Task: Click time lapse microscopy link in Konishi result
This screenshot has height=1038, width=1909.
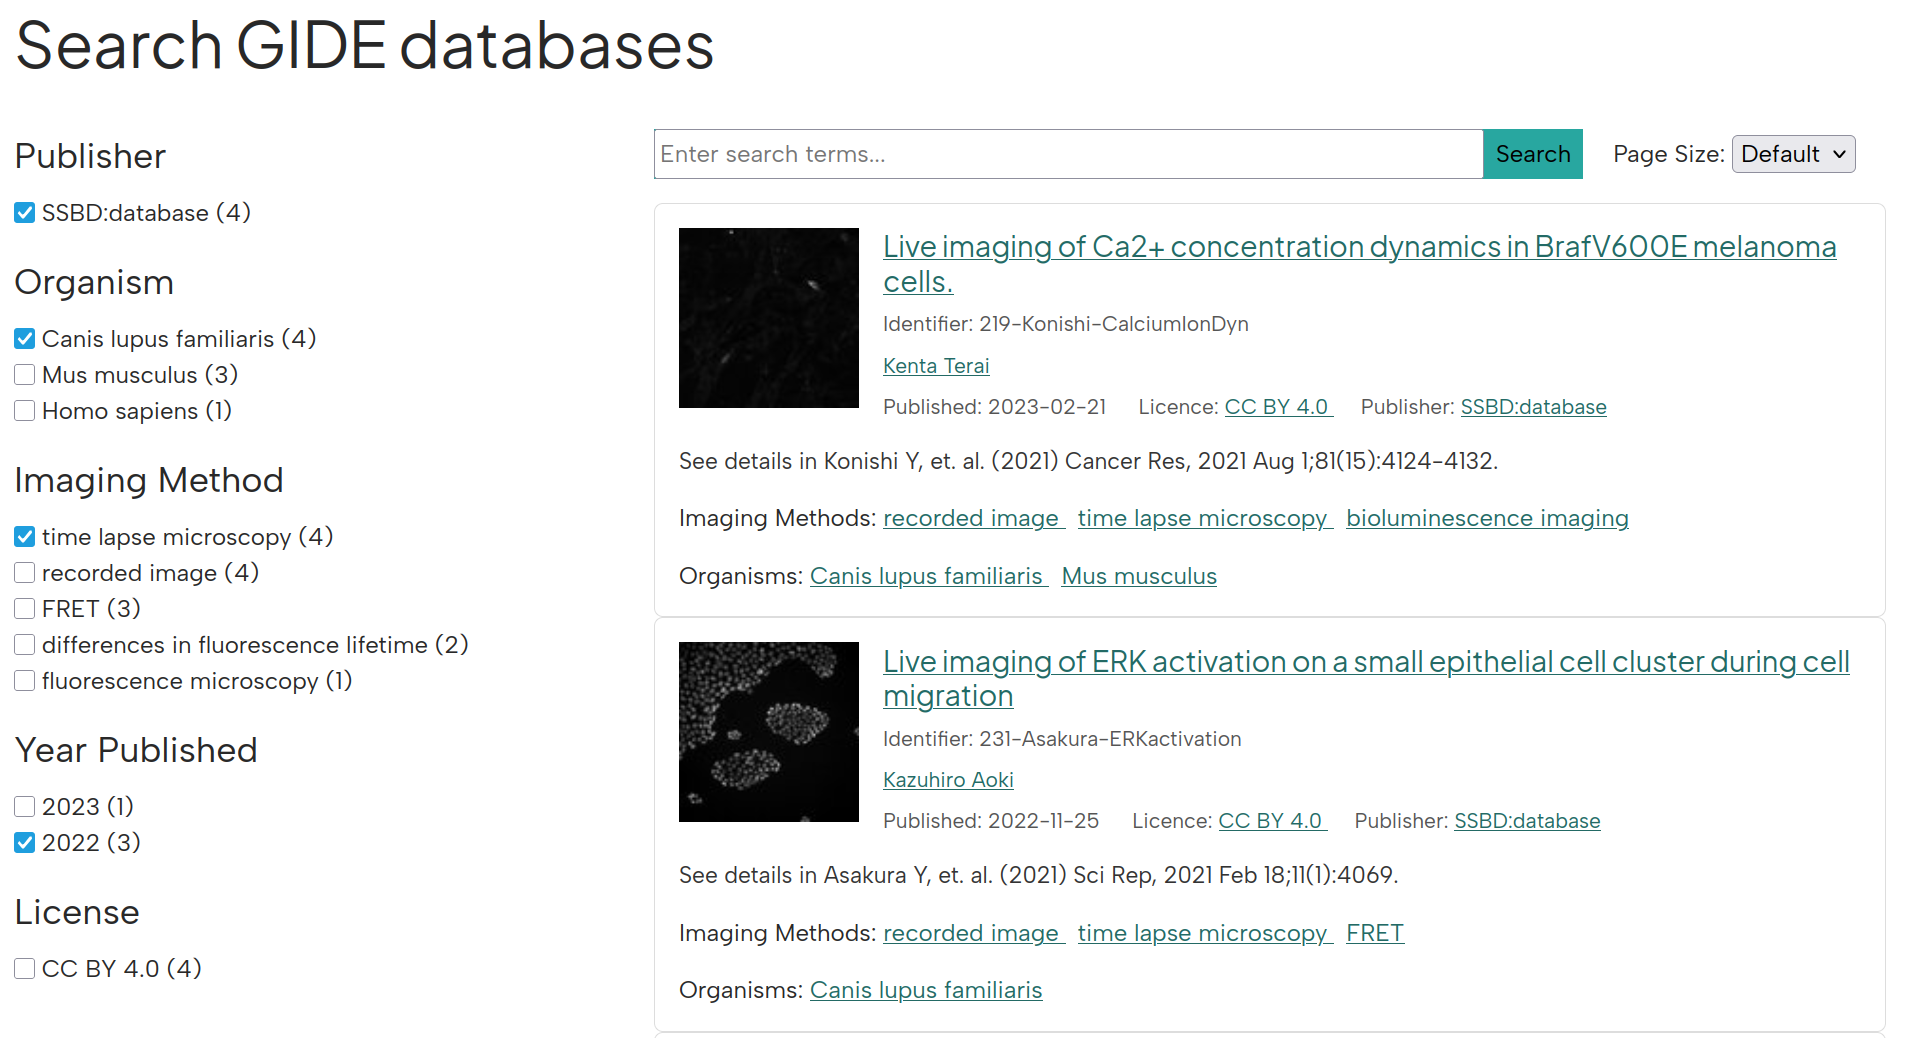Action: pyautogui.click(x=1205, y=518)
